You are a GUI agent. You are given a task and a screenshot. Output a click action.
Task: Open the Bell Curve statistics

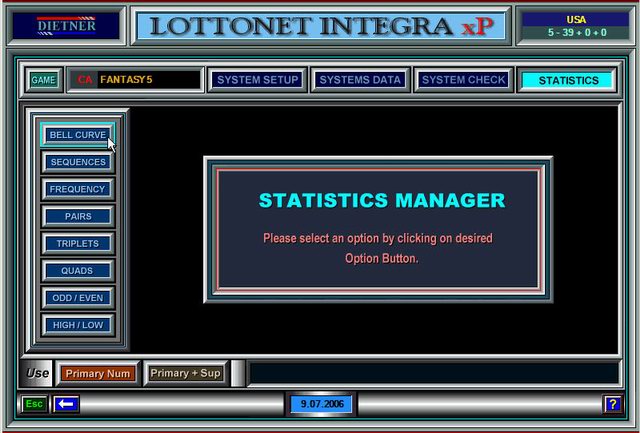pos(78,135)
